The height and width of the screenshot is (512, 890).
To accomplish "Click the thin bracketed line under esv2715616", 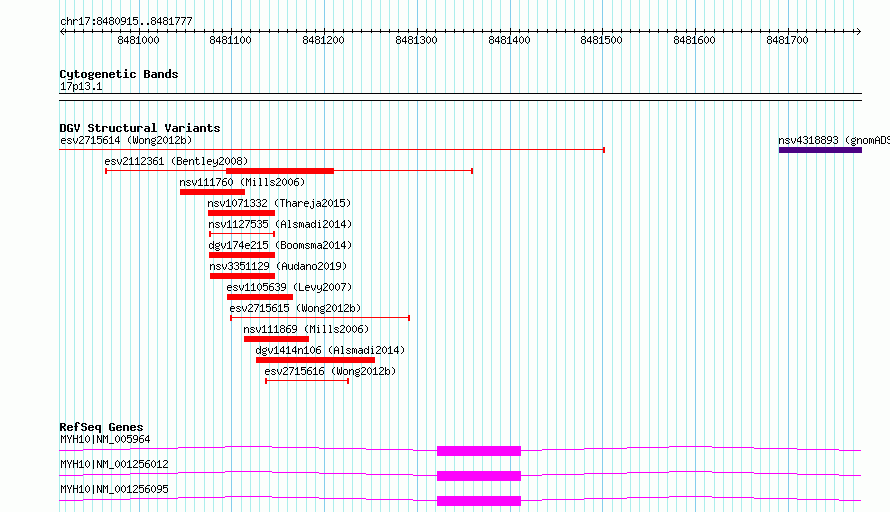I will point(307,381).
